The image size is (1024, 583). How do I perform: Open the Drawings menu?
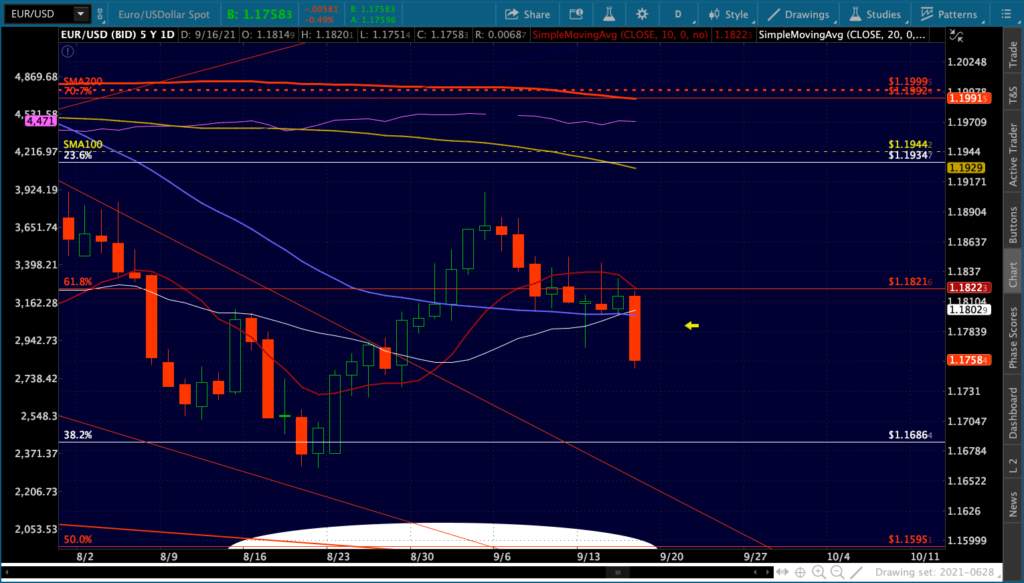pyautogui.click(x=798, y=14)
